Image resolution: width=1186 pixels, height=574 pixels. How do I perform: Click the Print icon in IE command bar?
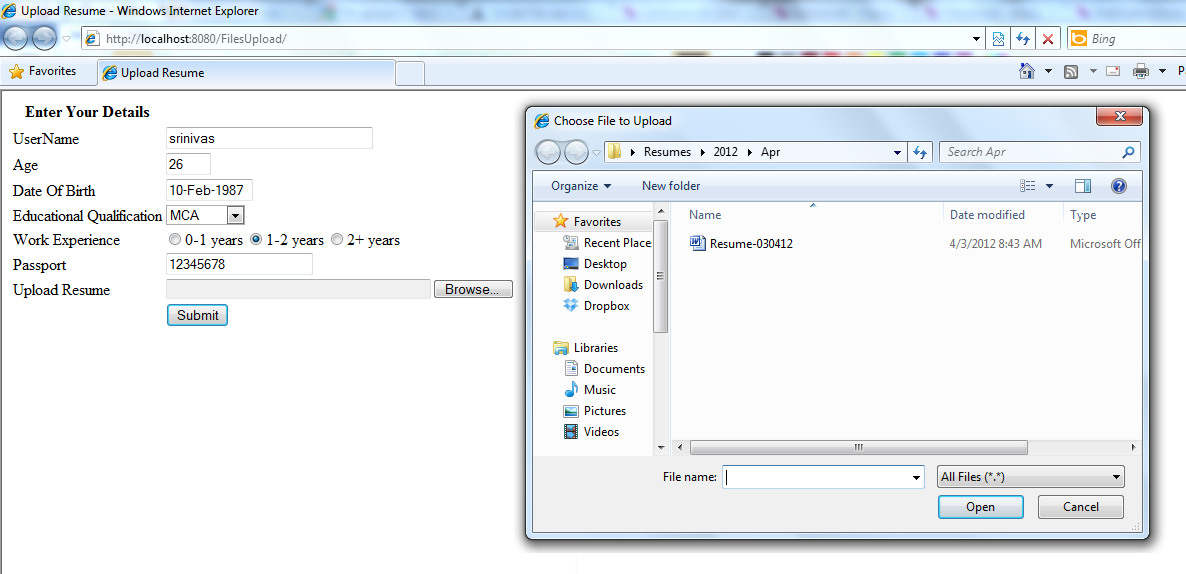(x=1141, y=72)
